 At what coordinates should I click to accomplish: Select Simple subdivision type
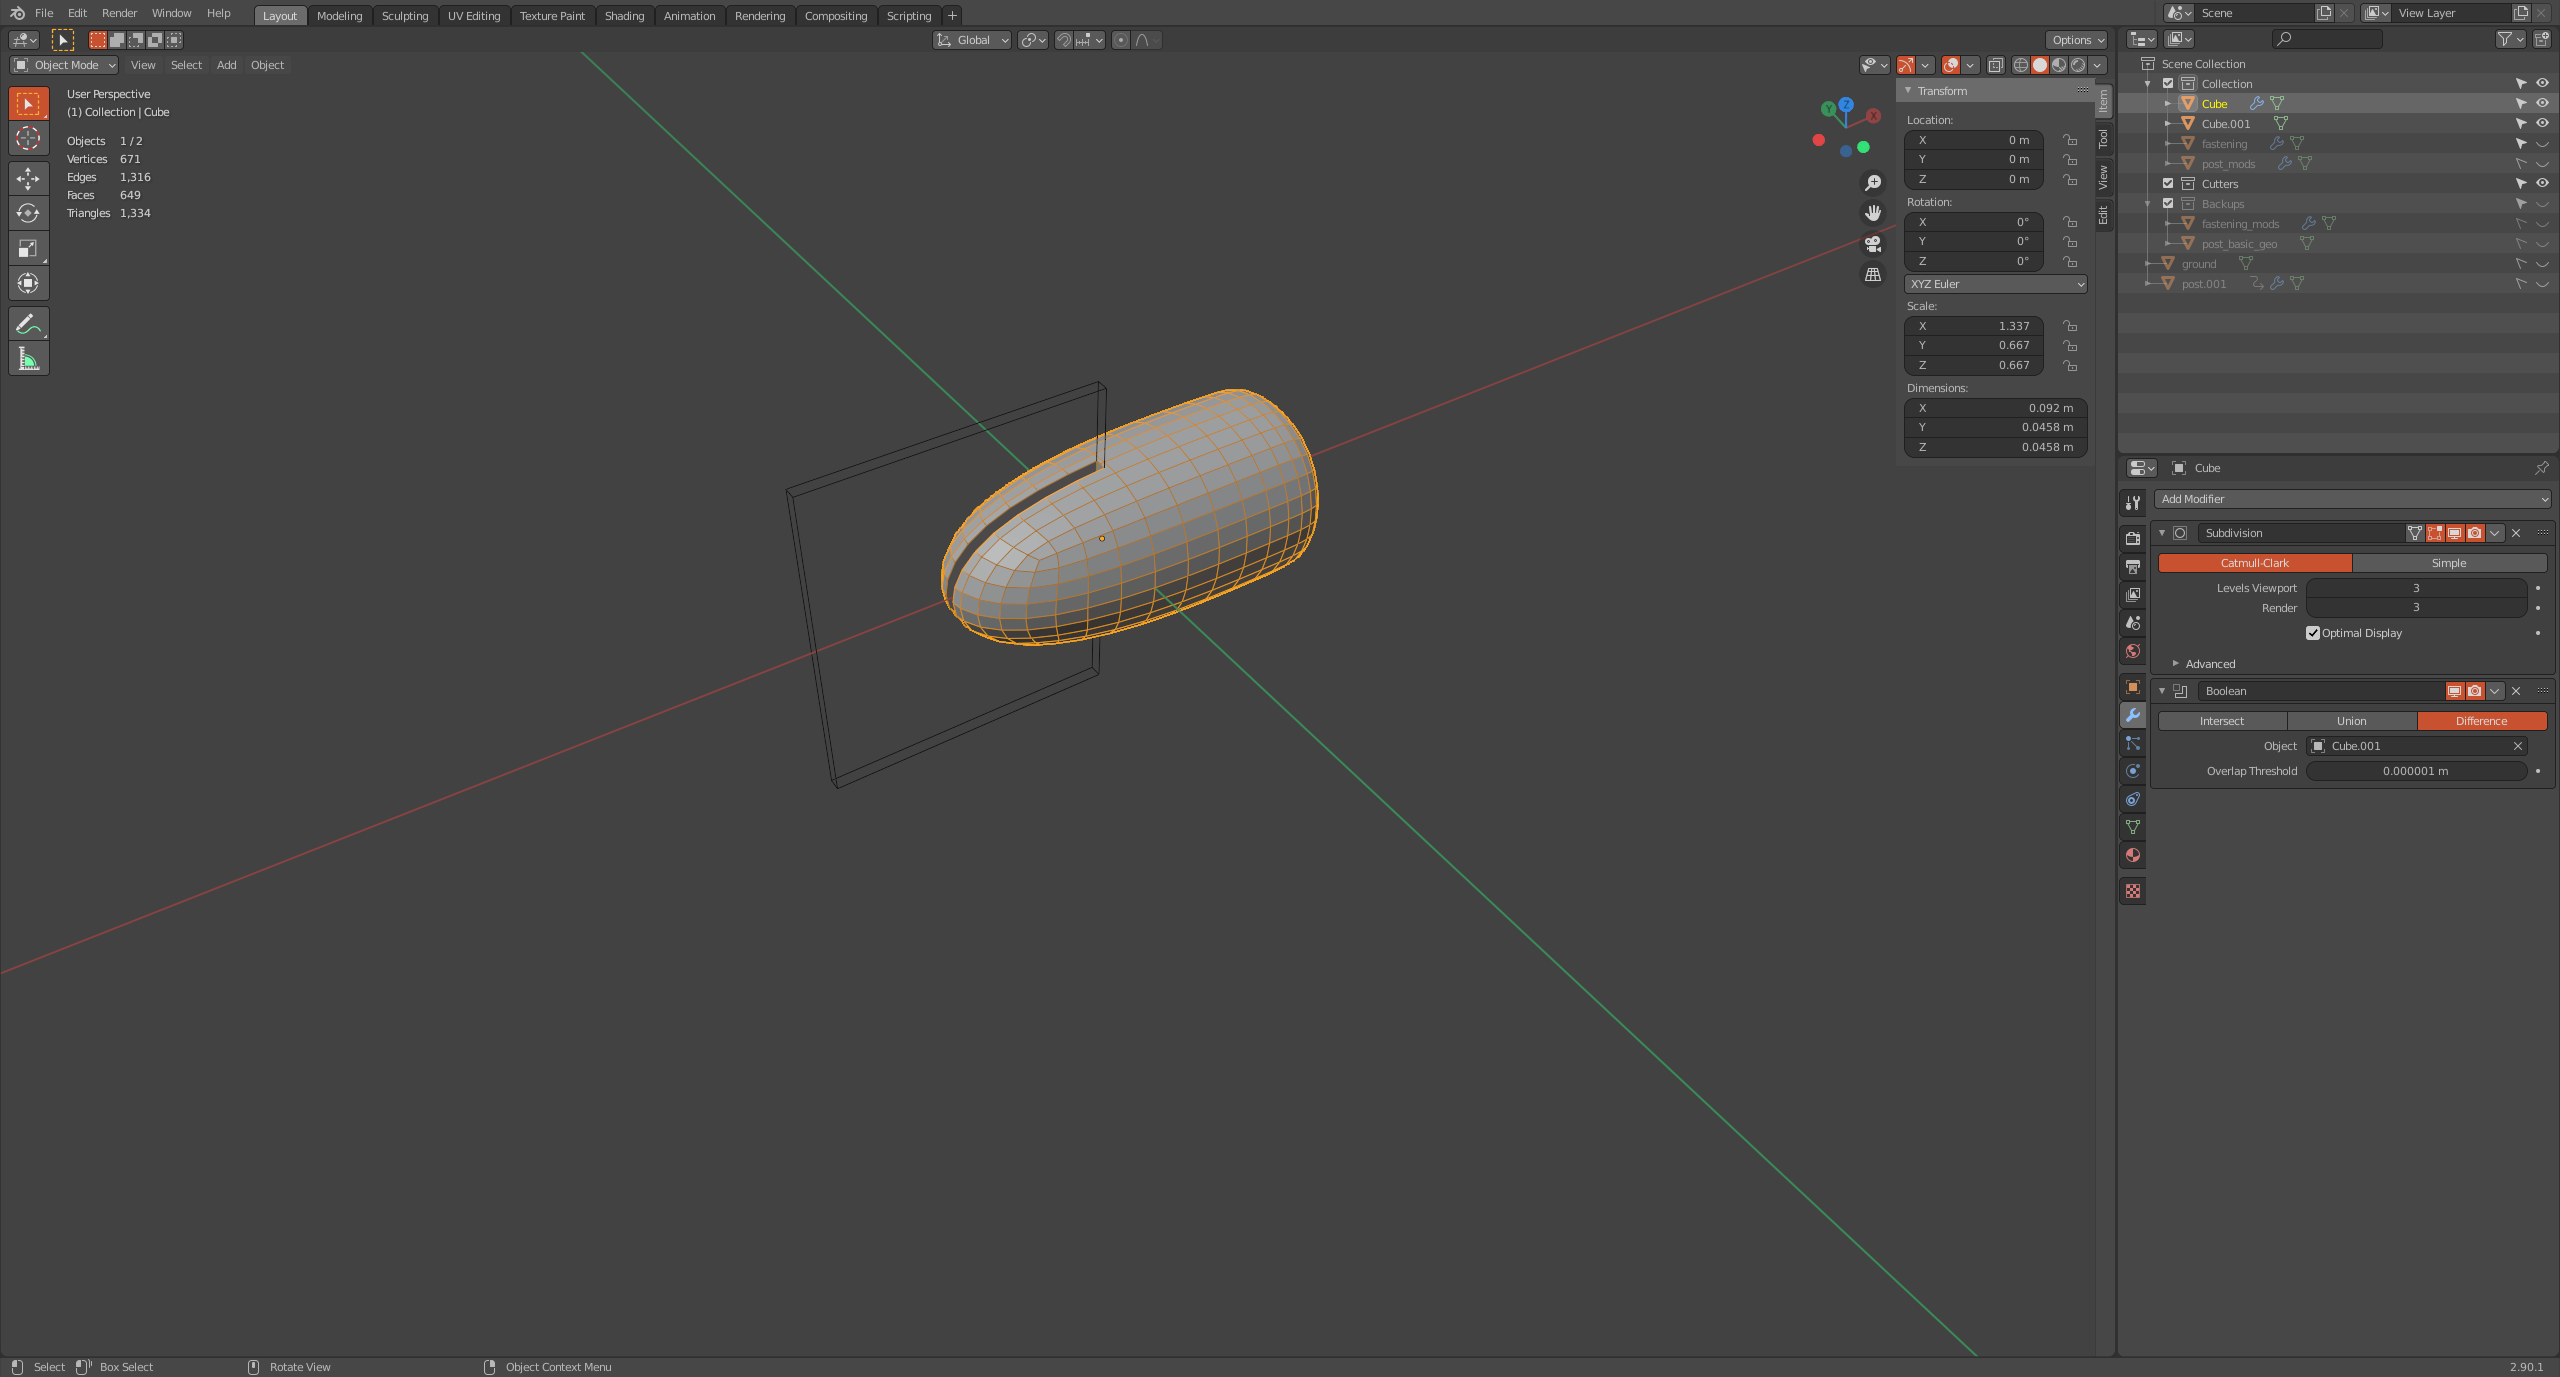point(2449,563)
